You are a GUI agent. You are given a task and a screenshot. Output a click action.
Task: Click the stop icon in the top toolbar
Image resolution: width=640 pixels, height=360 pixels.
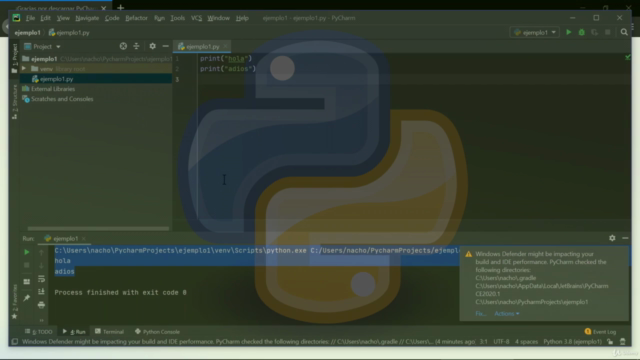click(607, 32)
